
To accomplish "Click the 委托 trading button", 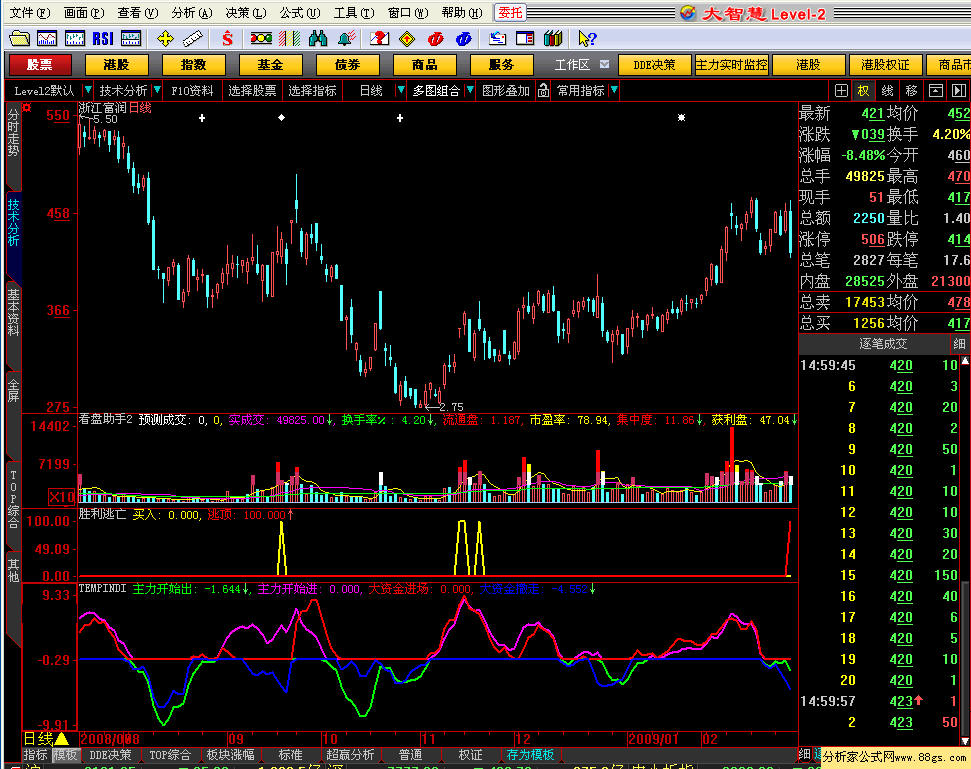I will pos(510,12).
